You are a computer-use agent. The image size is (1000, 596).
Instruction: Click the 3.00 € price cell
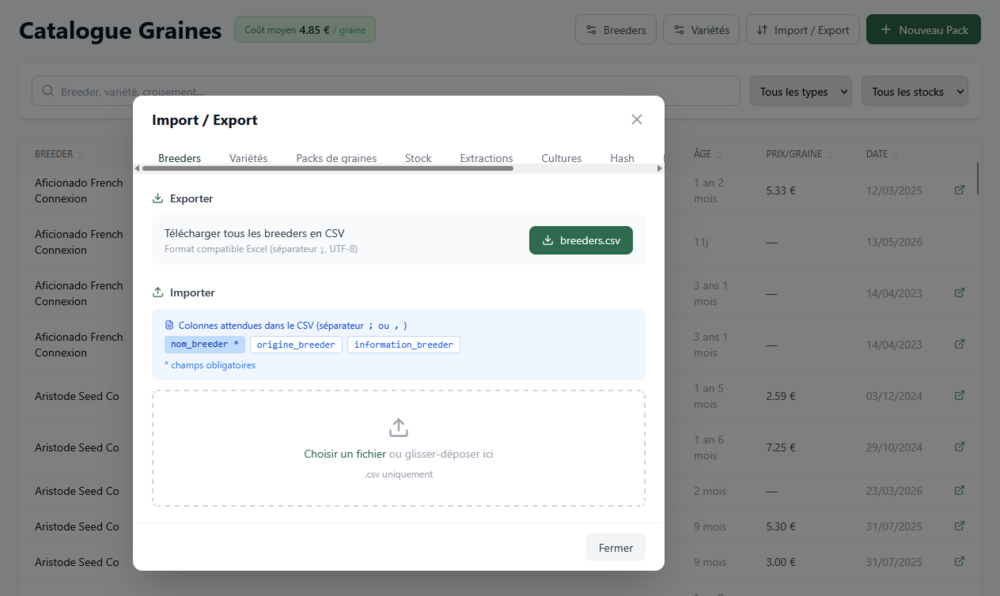click(781, 562)
